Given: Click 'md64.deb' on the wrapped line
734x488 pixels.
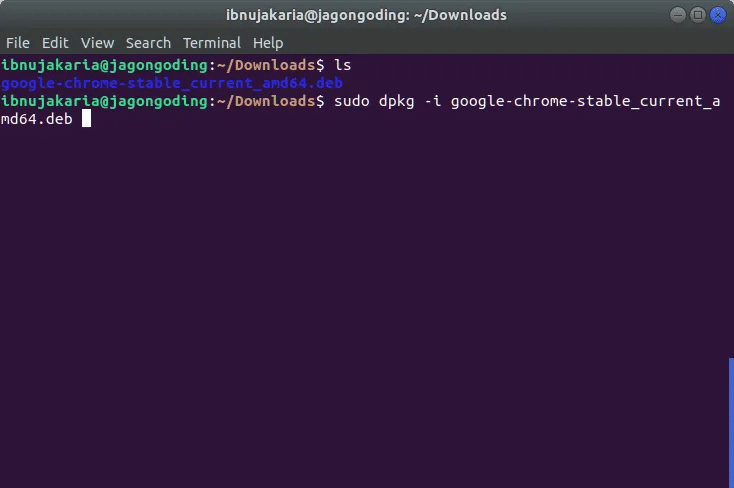Looking at the screenshot, I should tap(37, 119).
